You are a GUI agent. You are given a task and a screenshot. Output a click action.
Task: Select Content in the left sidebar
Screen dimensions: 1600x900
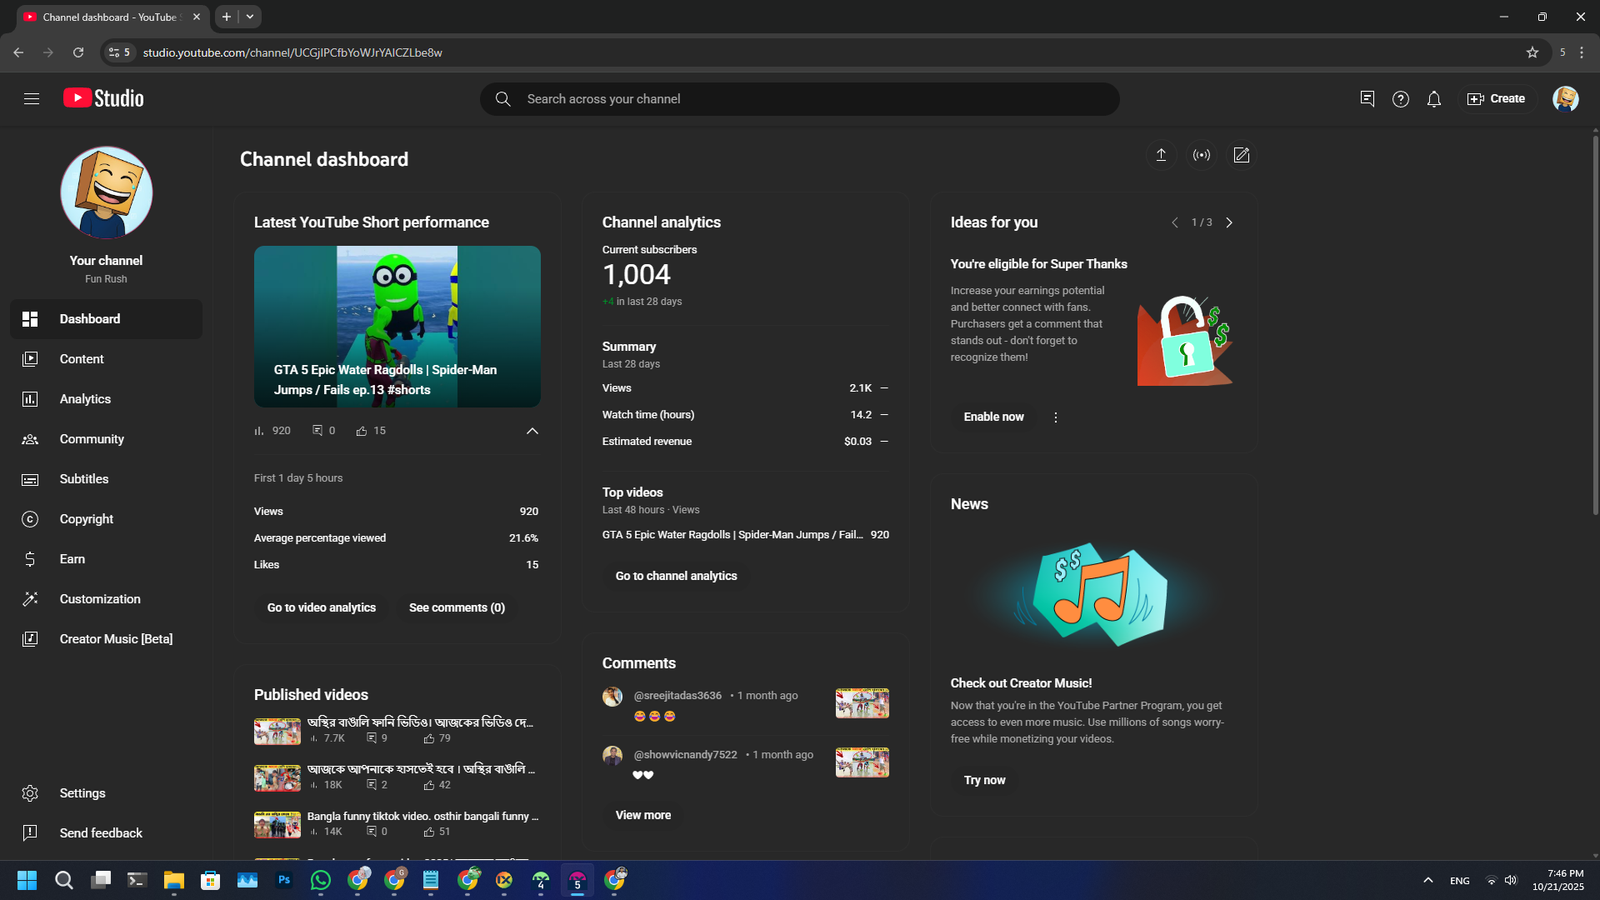pos(81,359)
